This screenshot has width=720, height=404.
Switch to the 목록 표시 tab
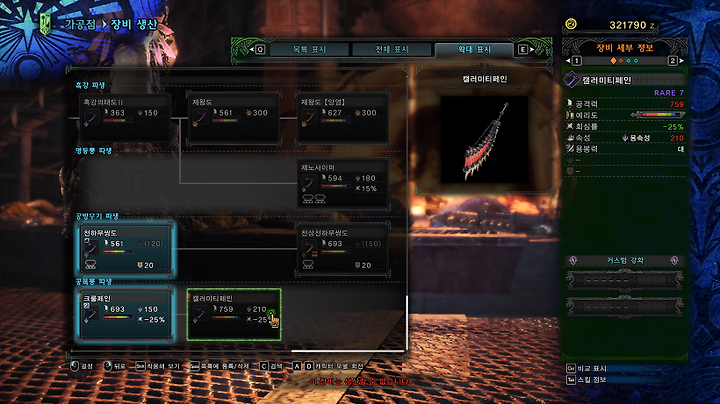[x=309, y=49]
